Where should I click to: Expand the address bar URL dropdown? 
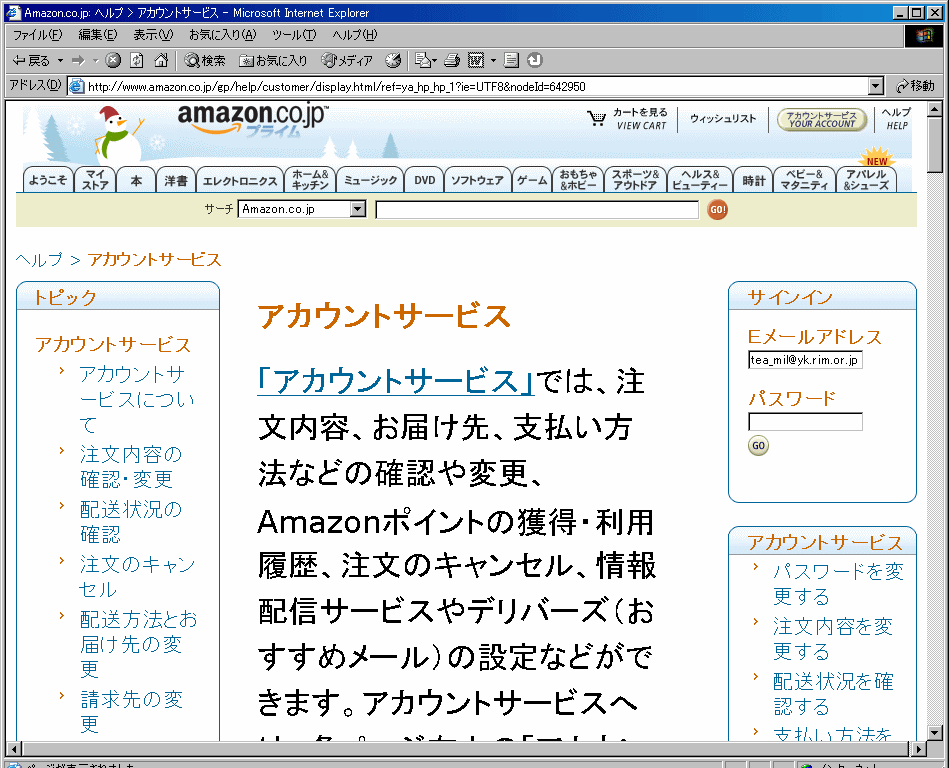click(876, 86)
